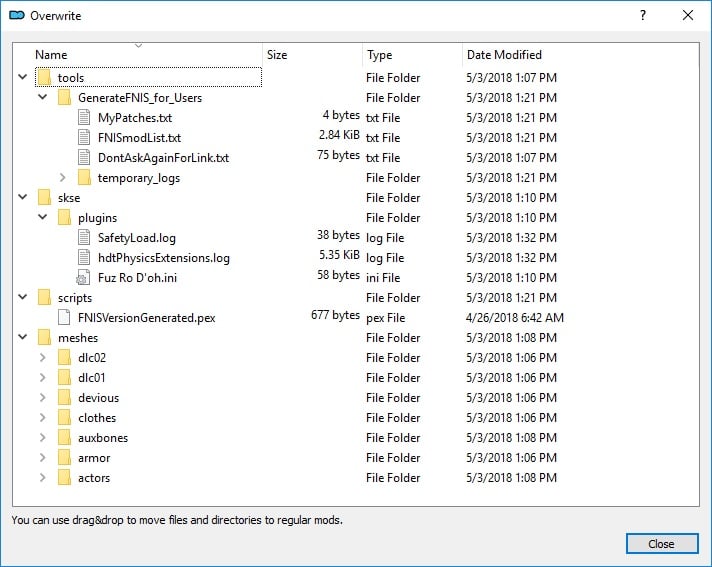
Task: Click the MyPatches.txt document icon
Action: click(84, 118)
